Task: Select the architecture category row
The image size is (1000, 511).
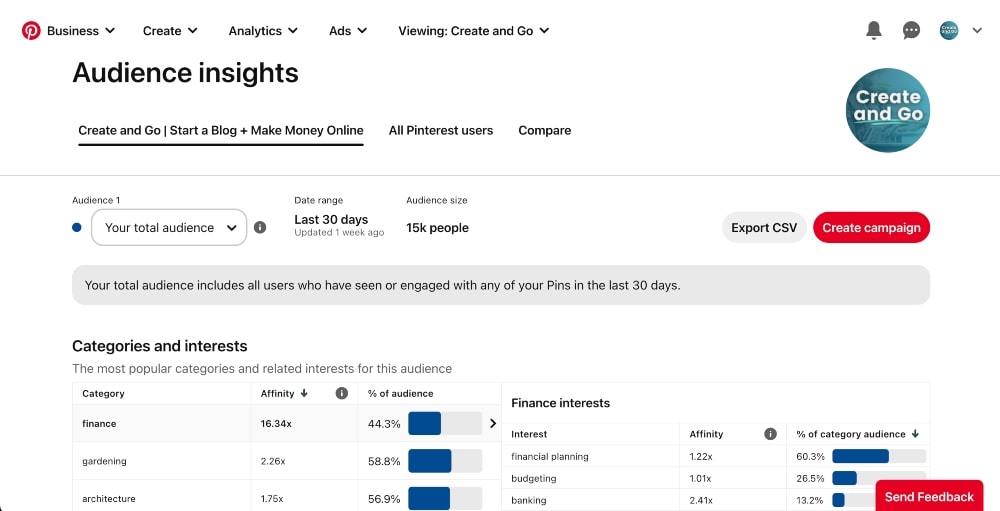Action: pyautogui.click(x=287, y=496)
